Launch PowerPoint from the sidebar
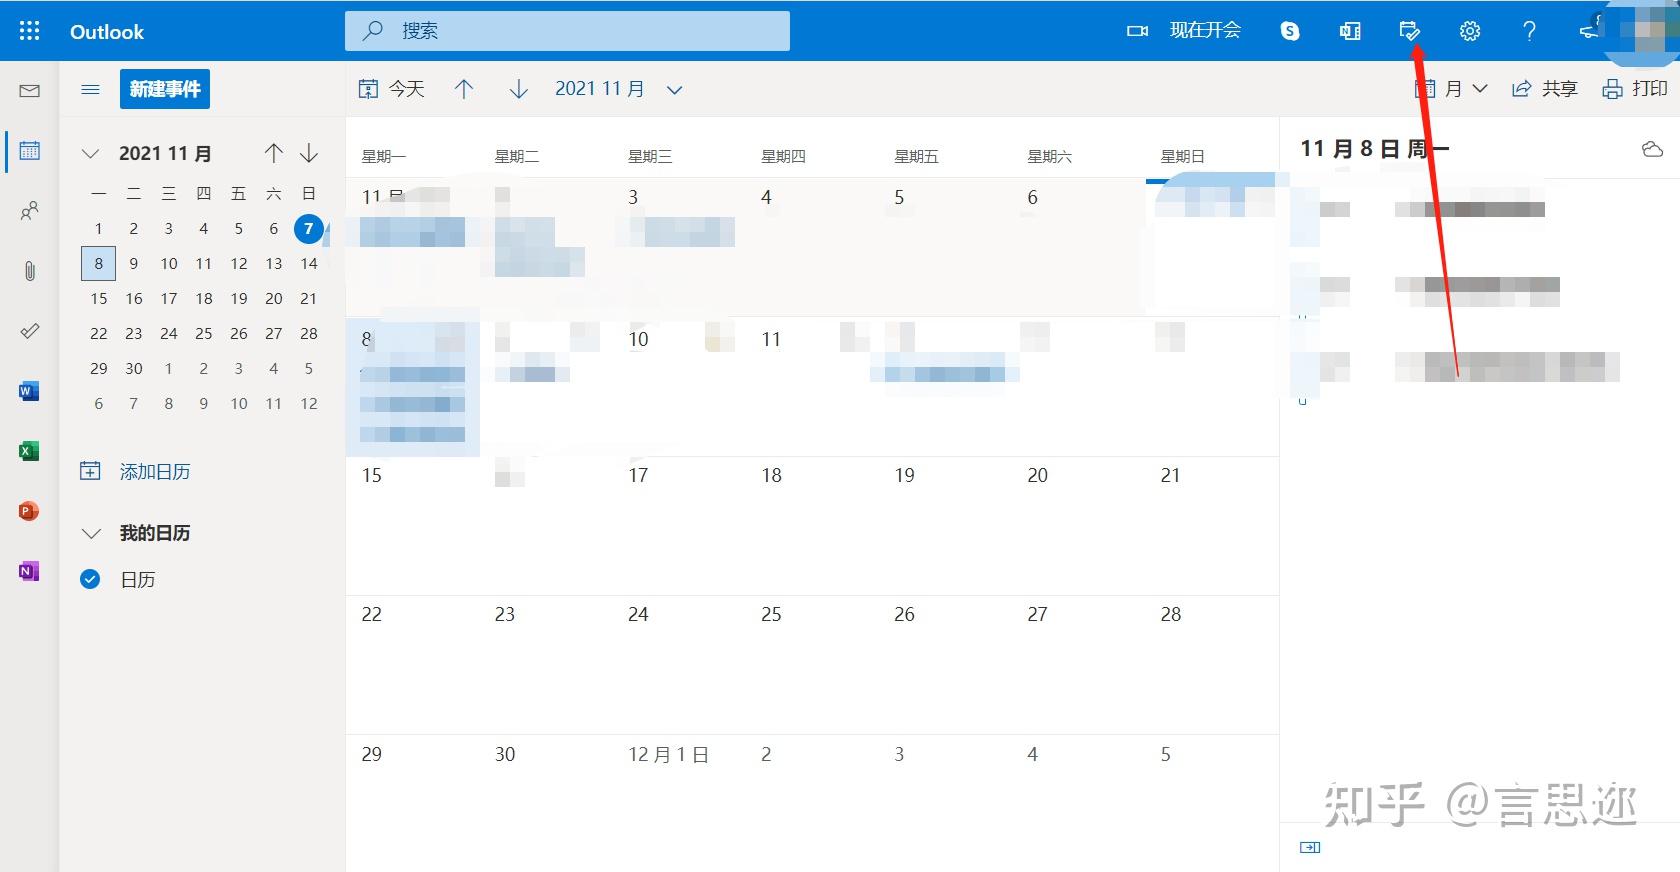The height and width of the screenshot is (872, 1680). (29, 511)
